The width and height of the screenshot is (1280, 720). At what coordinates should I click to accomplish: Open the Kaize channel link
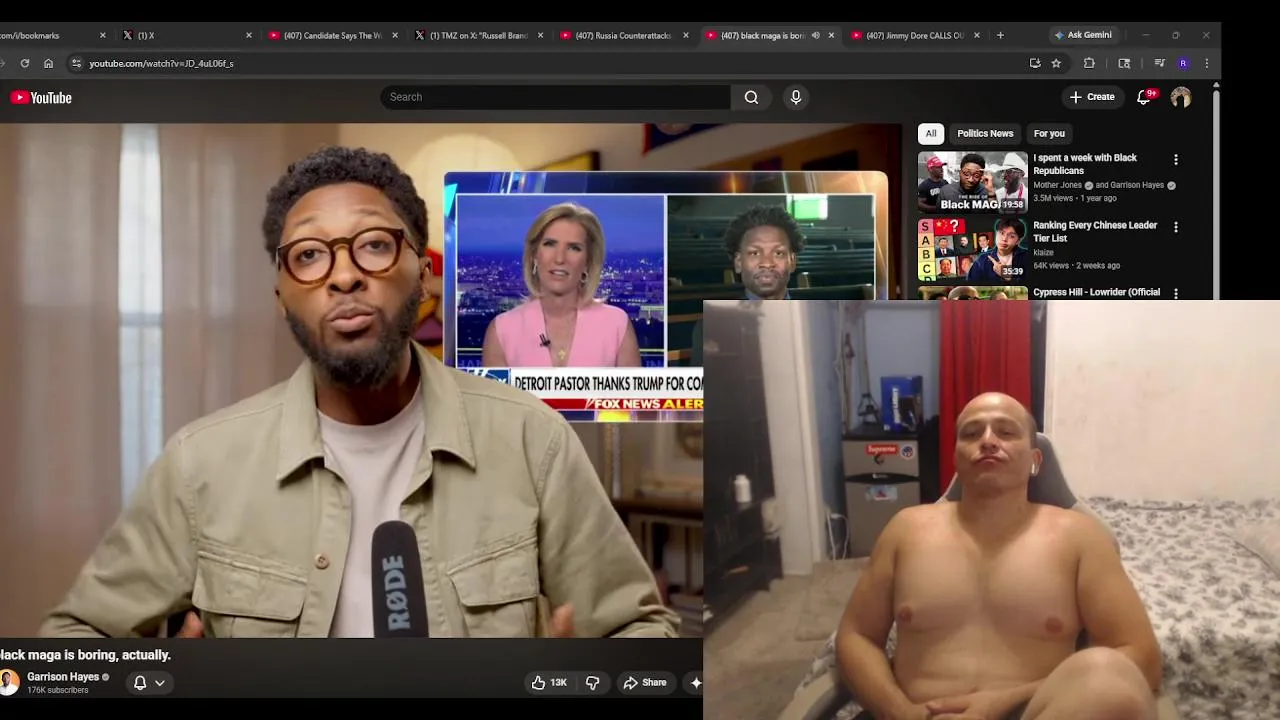click(1043, 253)
